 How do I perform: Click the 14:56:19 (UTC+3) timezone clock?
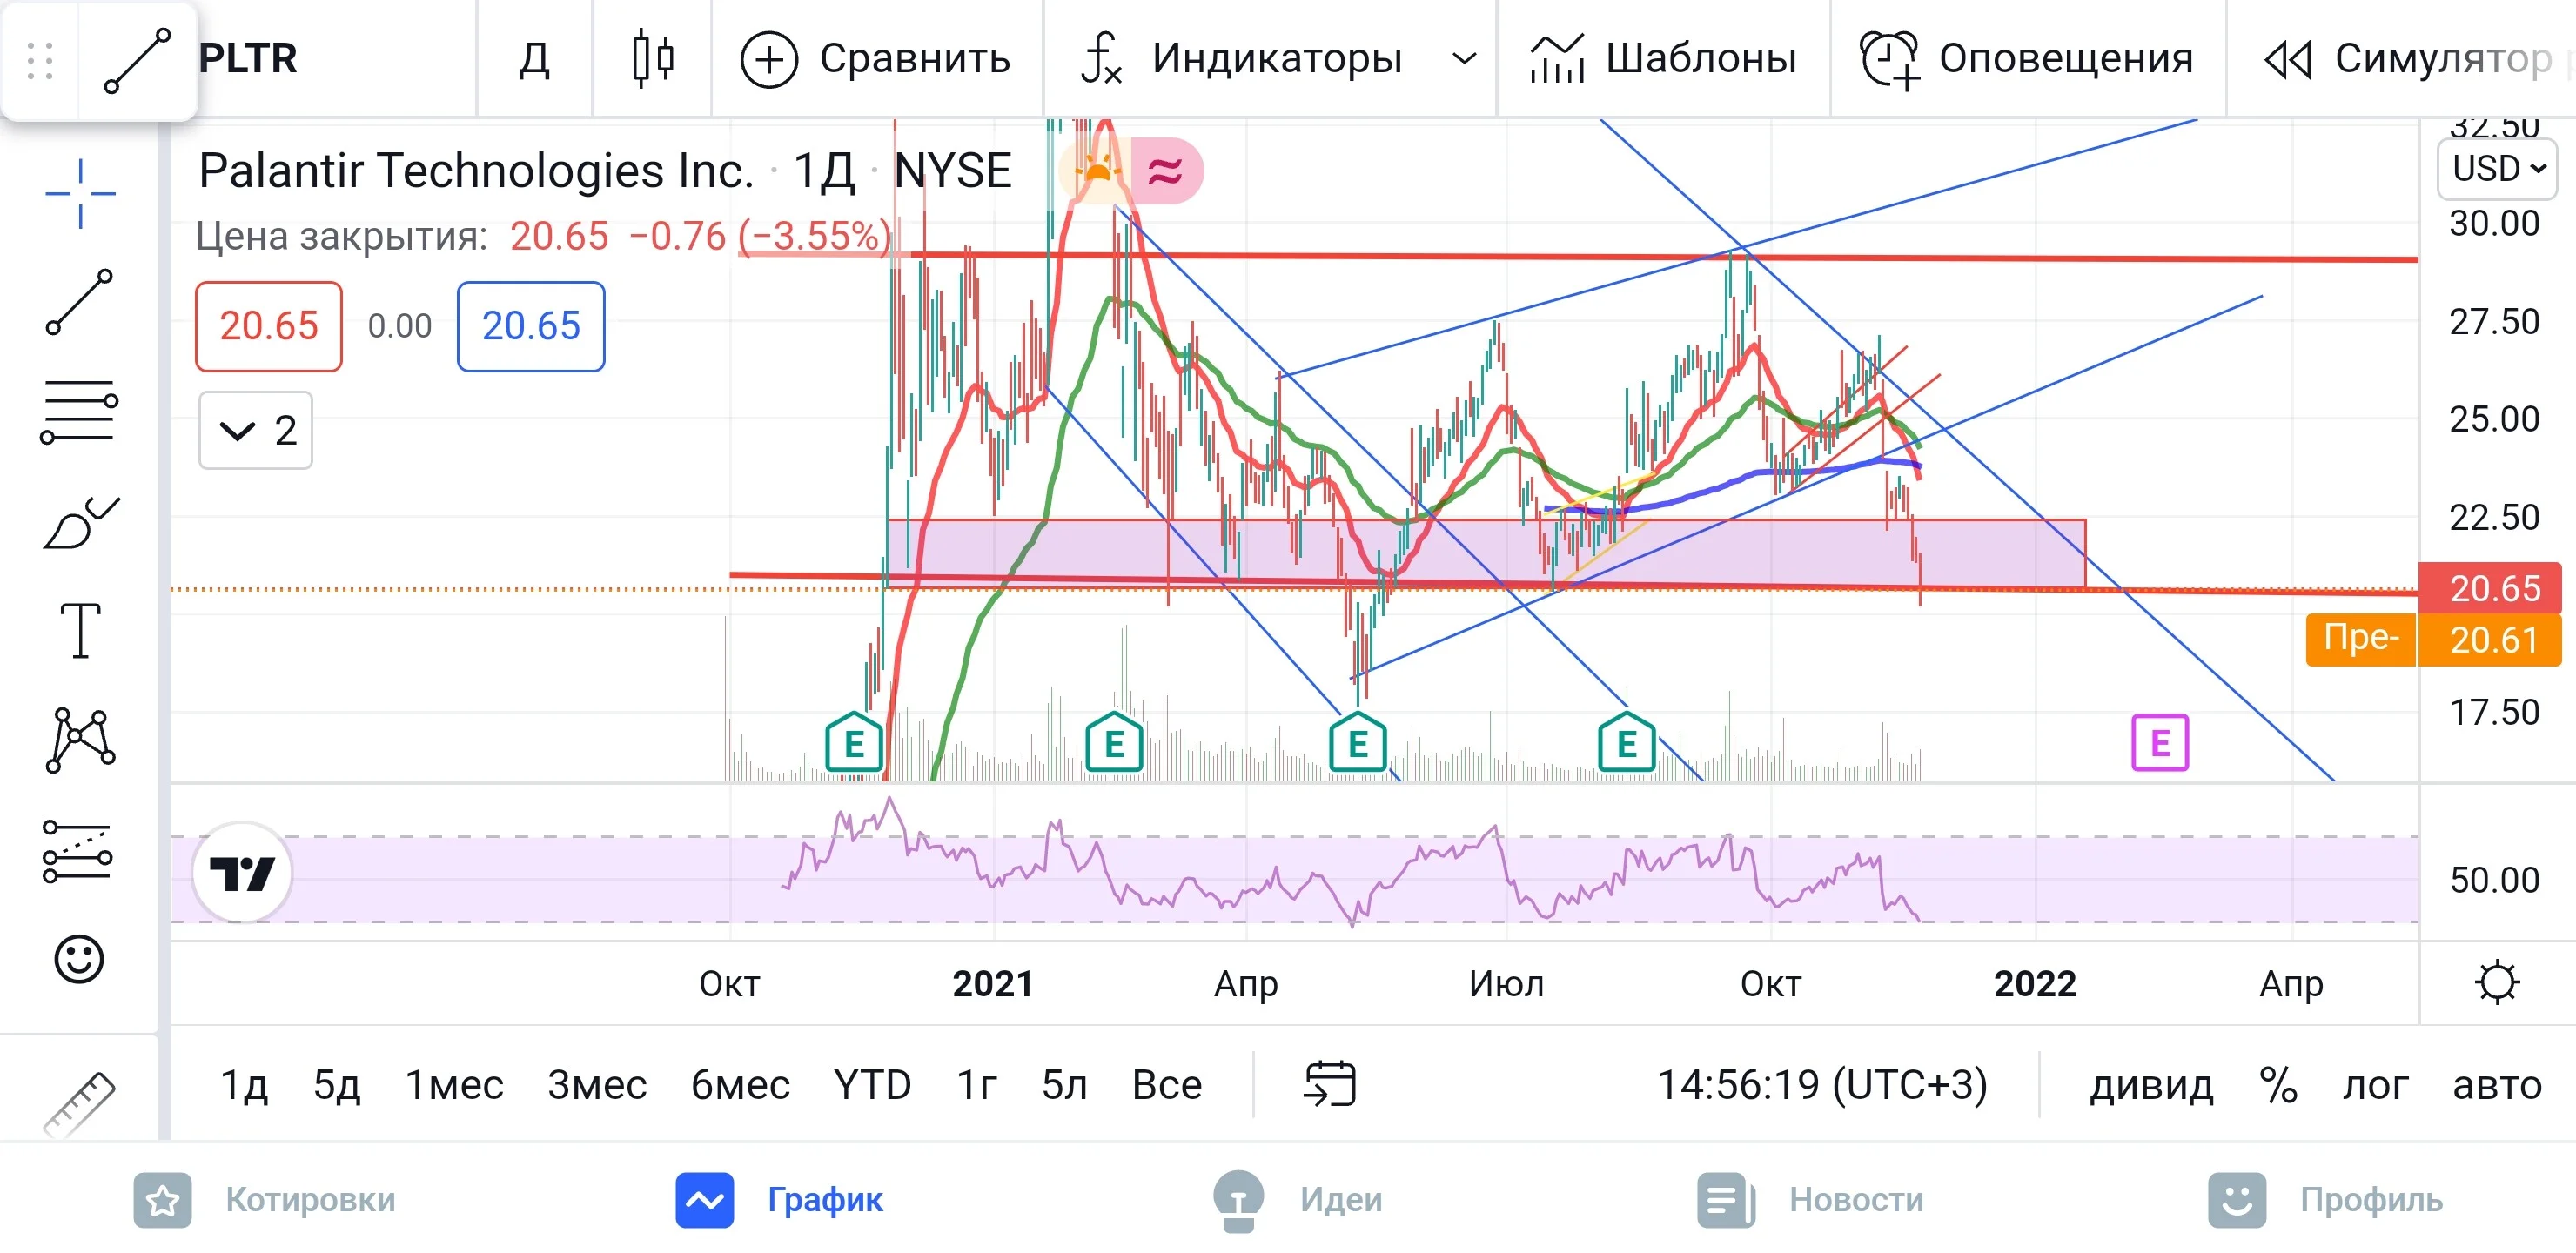point(1822,1084)
